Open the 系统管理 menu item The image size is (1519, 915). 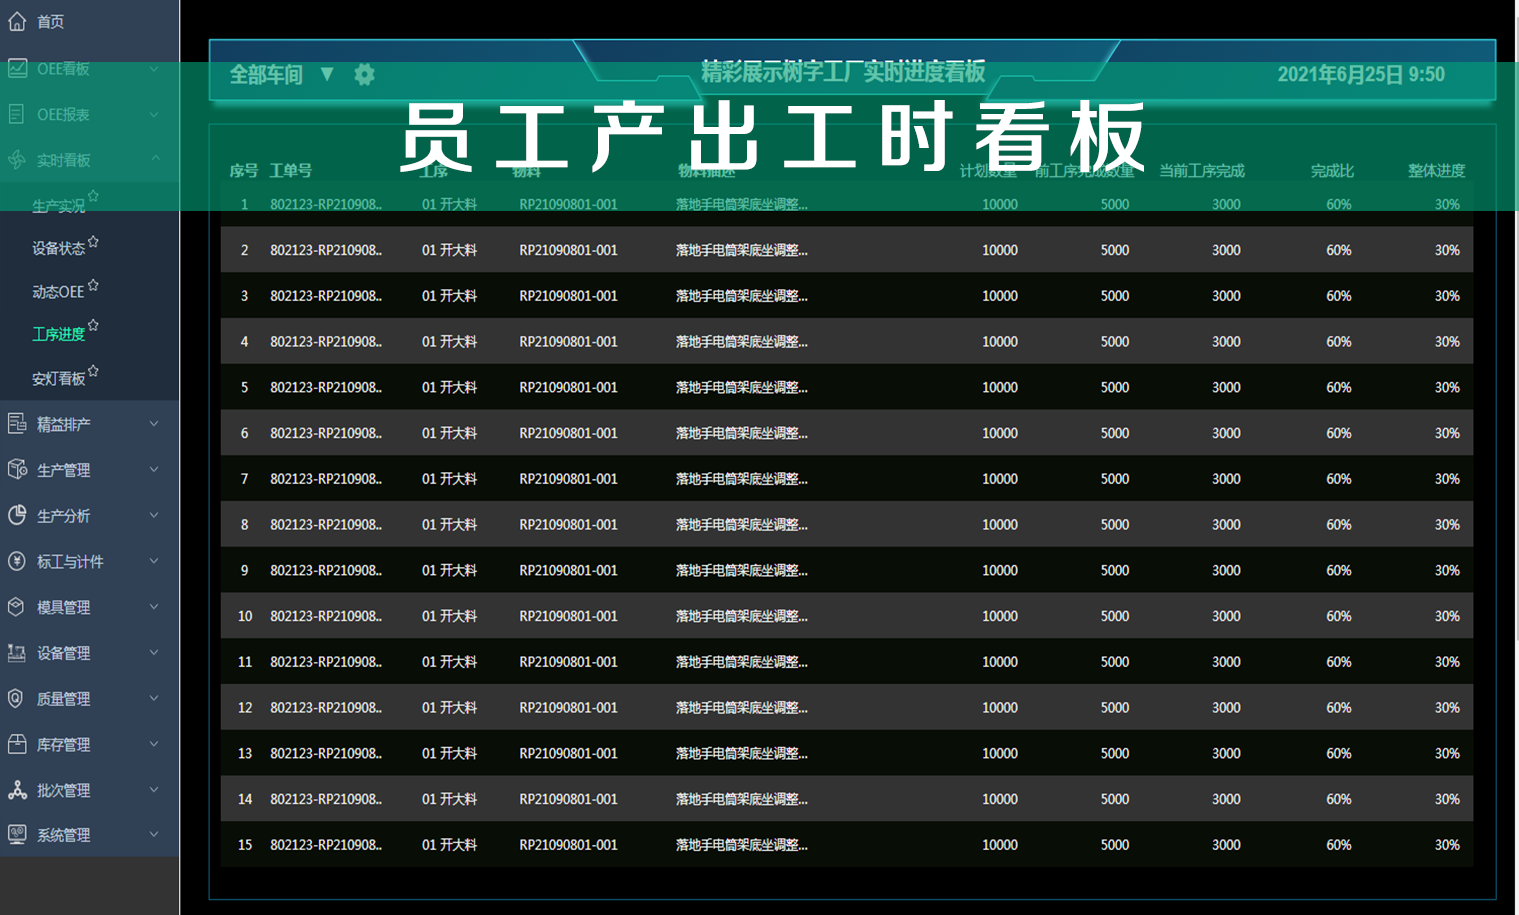[x=64, y=836]
